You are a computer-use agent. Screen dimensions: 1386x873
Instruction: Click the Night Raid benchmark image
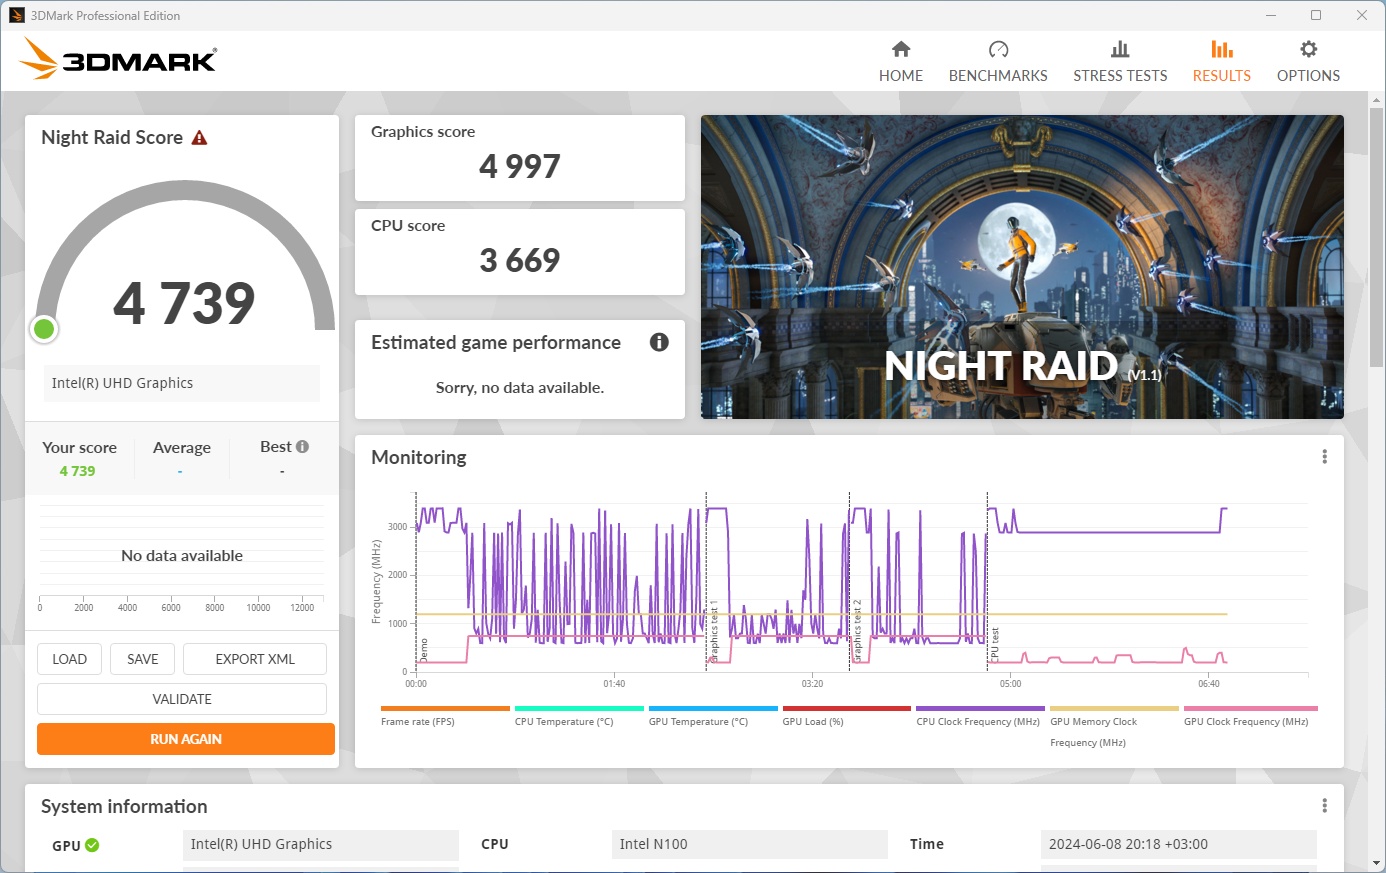click(x=1022, y=267)
